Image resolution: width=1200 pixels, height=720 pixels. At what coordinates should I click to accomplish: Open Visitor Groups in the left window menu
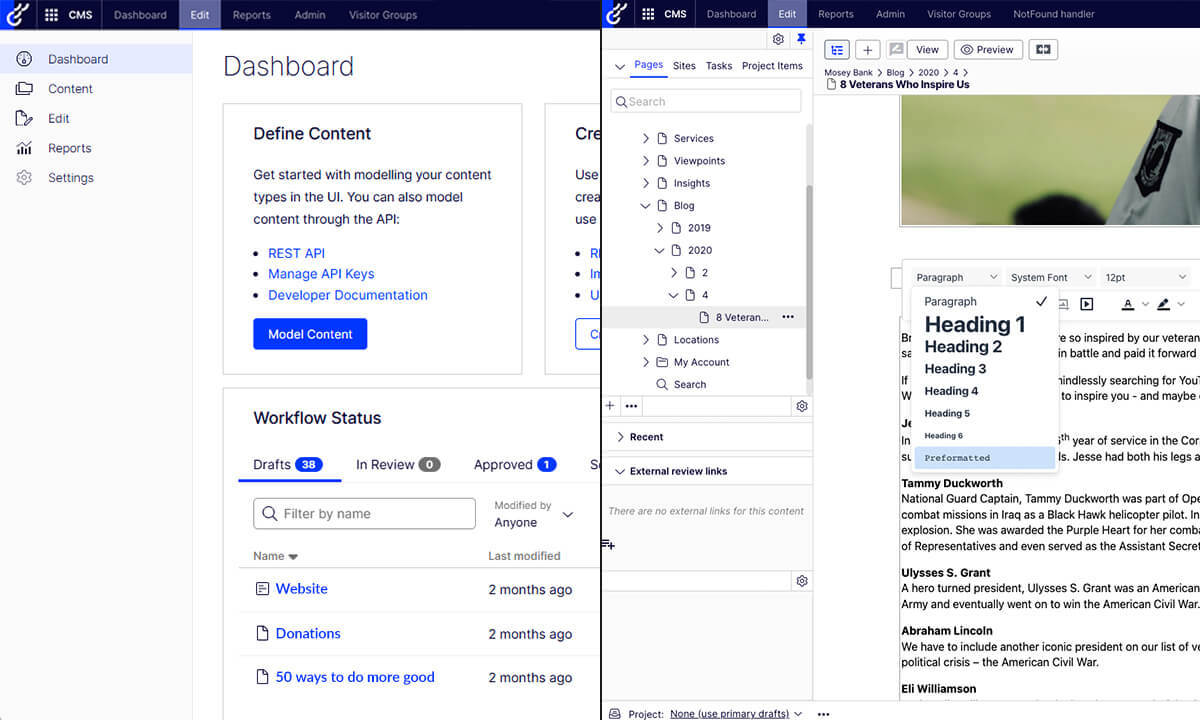point(383,15)
